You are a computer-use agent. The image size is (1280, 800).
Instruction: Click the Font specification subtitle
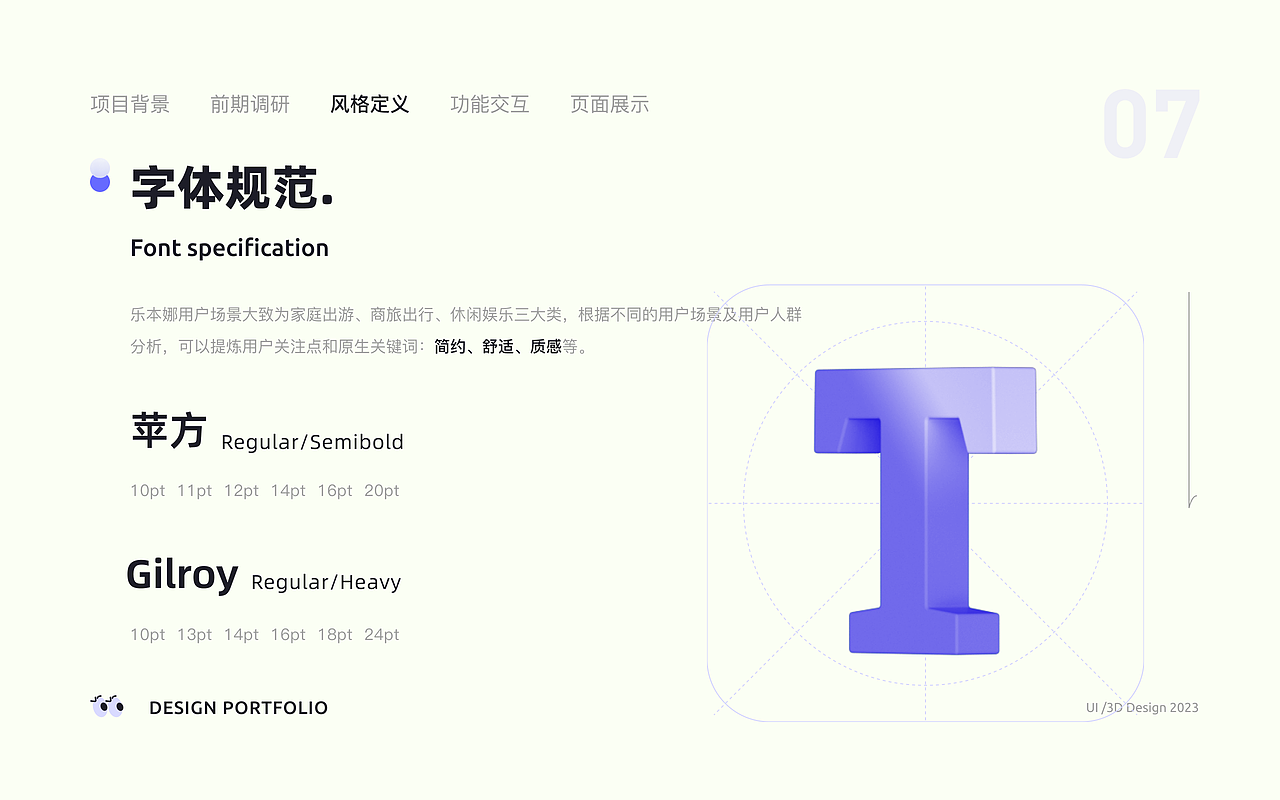pyautogui.click(x=229, y=248)
